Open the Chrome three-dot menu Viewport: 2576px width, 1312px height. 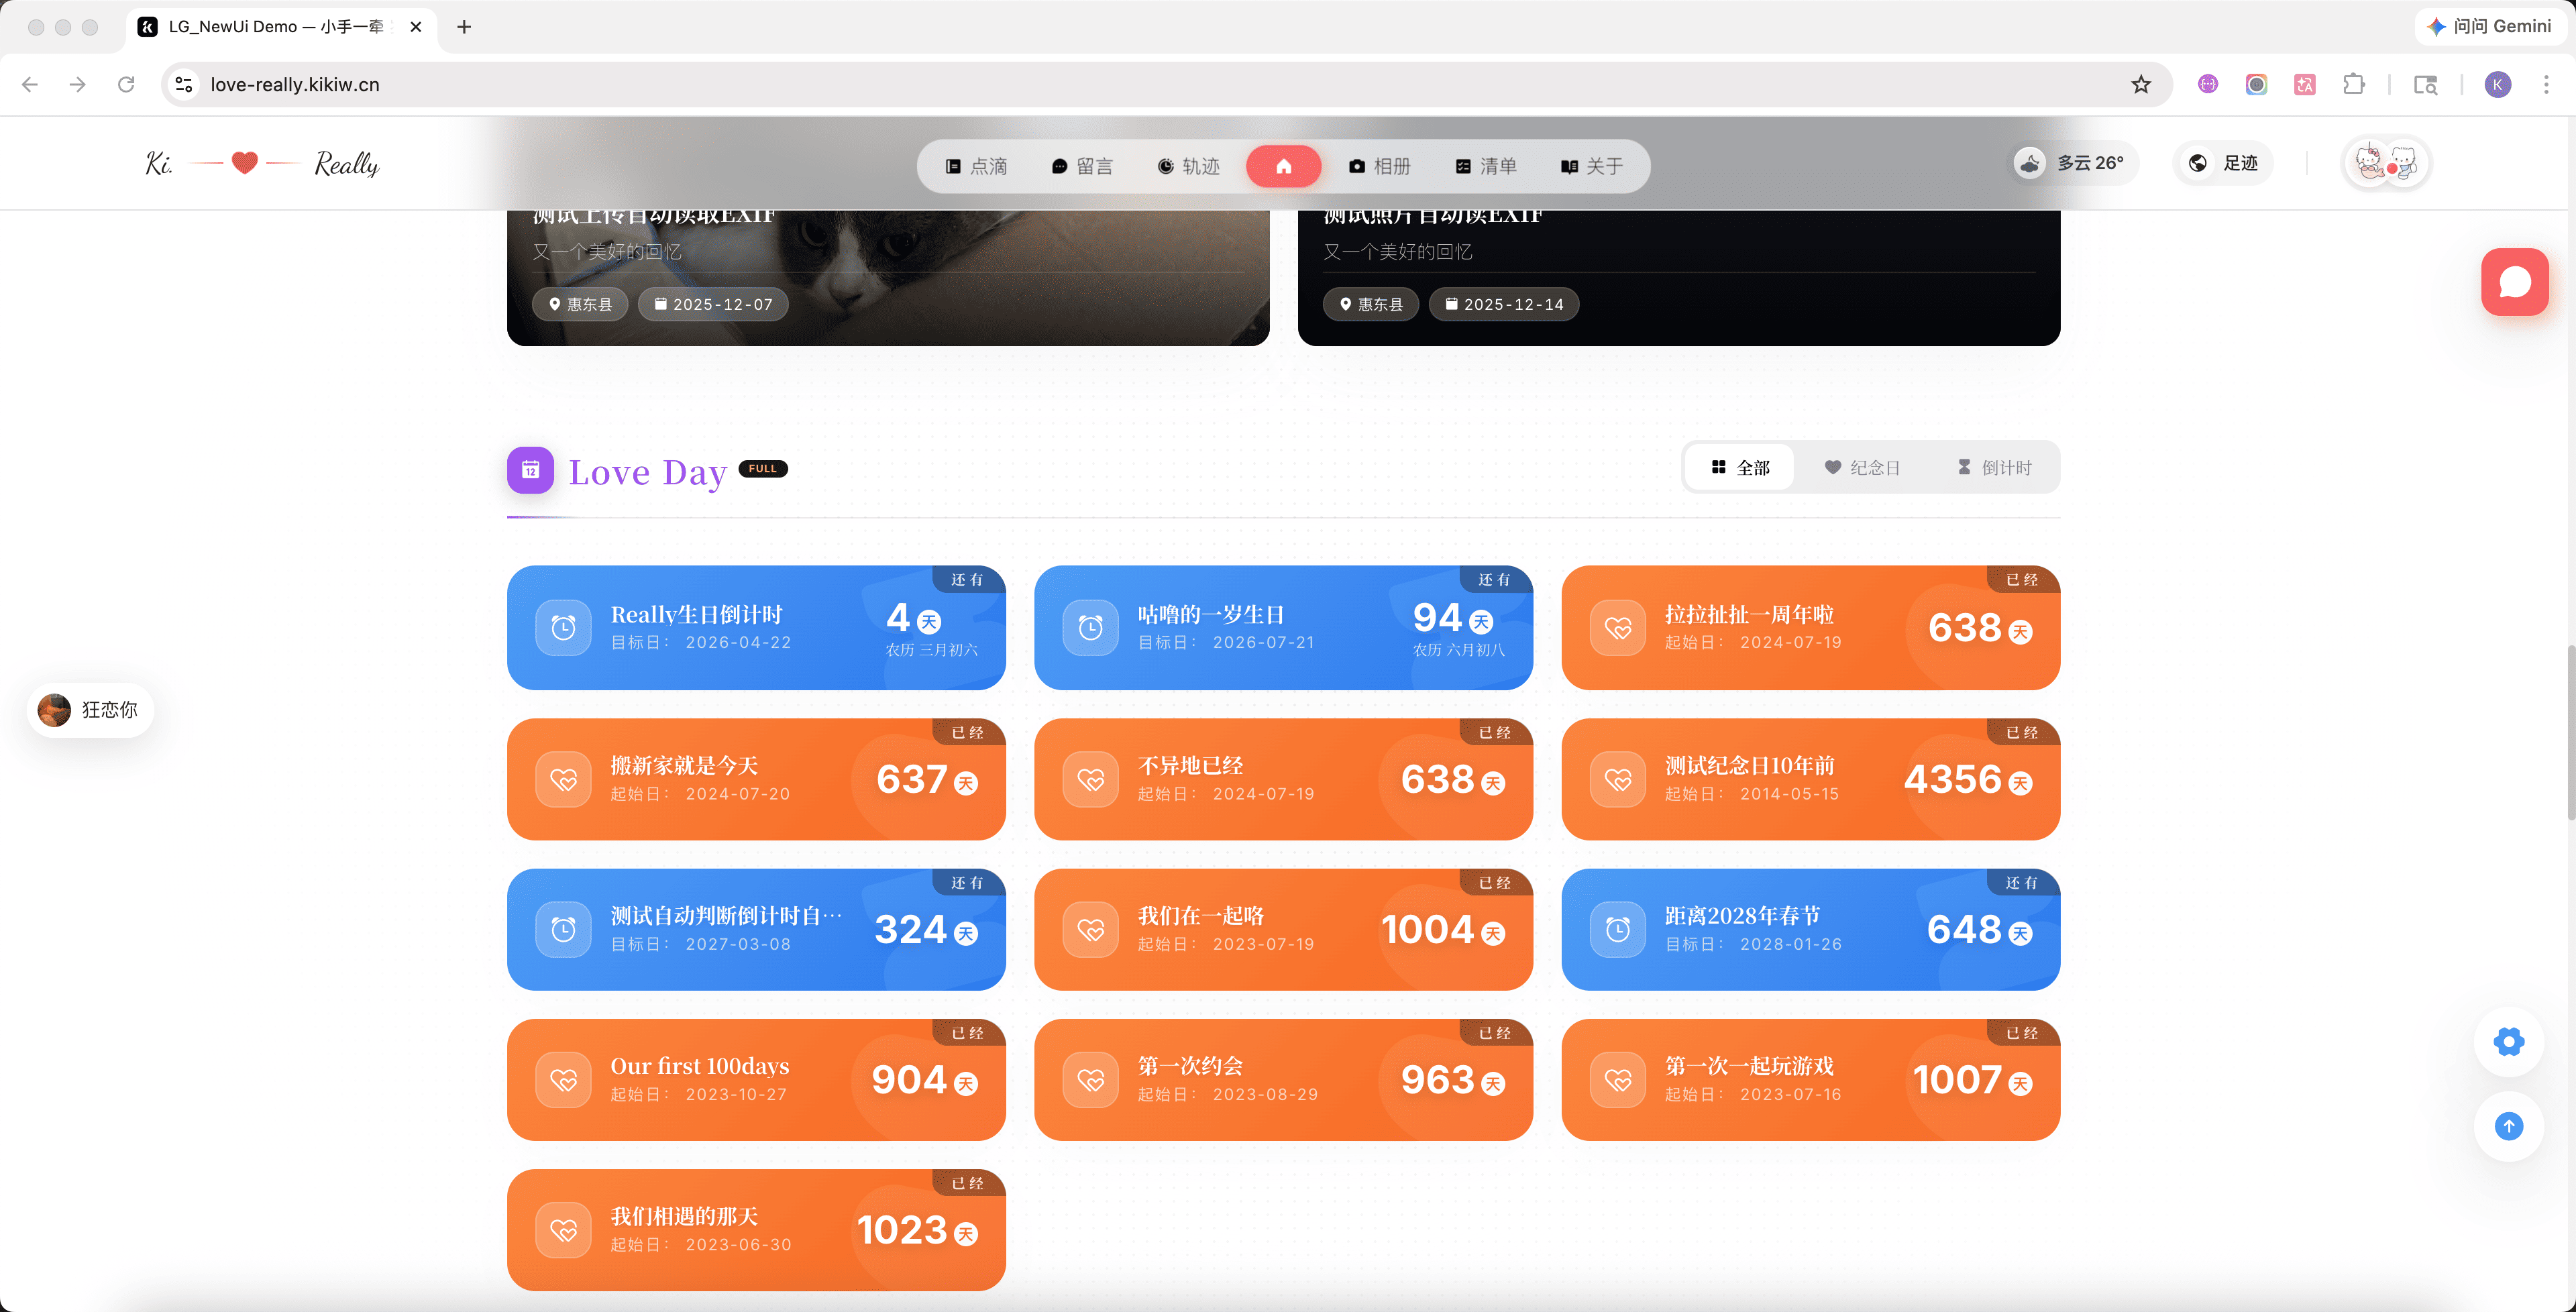[2546, 85]
